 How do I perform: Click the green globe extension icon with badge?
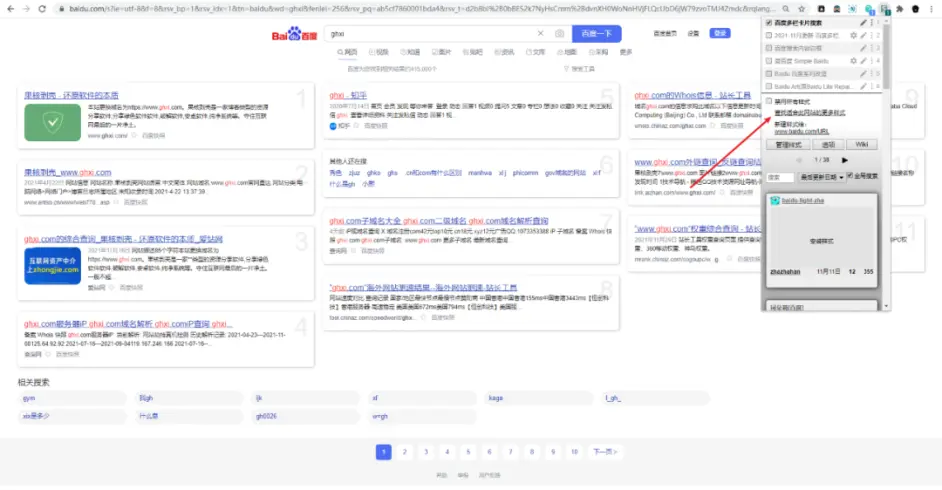pyautogui.click(x=869, y=9)
